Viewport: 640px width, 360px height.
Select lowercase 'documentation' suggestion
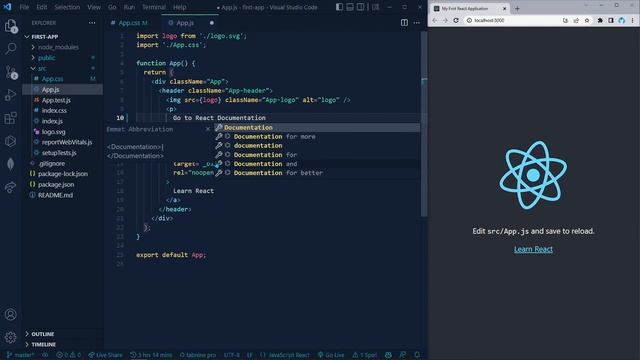click(x=317, y=146)
